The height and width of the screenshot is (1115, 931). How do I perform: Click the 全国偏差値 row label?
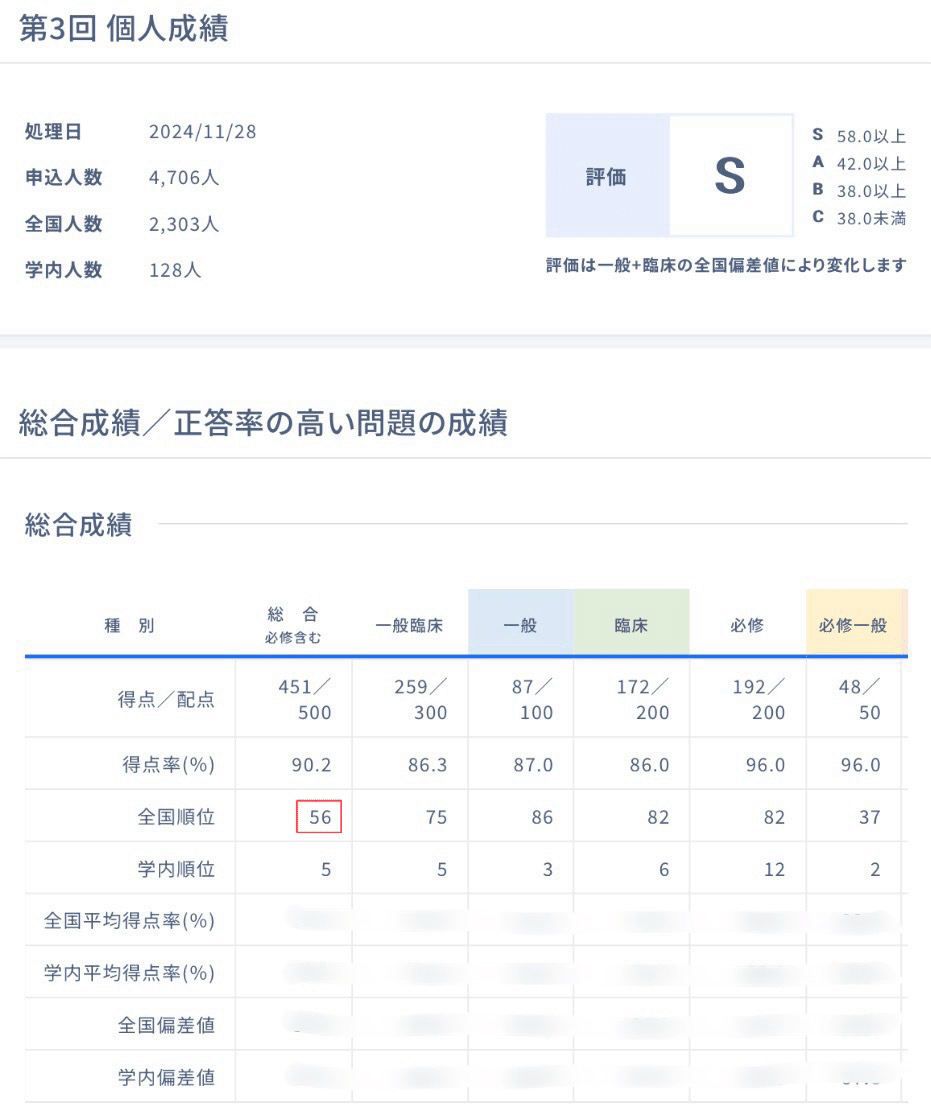[x=166, y=1025]
